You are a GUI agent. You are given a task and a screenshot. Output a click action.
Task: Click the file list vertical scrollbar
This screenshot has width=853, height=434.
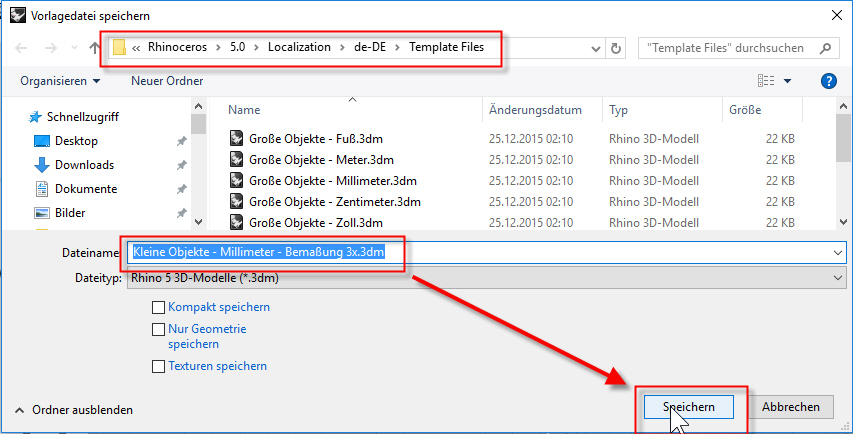click(843, 160)
